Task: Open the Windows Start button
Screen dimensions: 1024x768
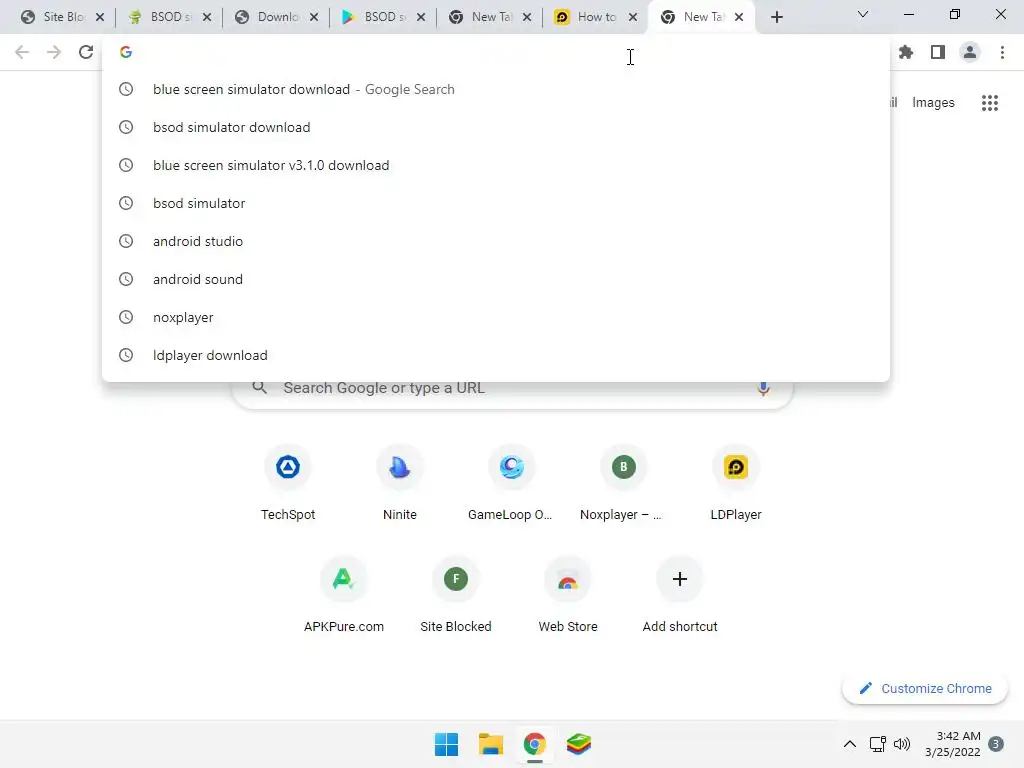Action: (x=447, y=744)
